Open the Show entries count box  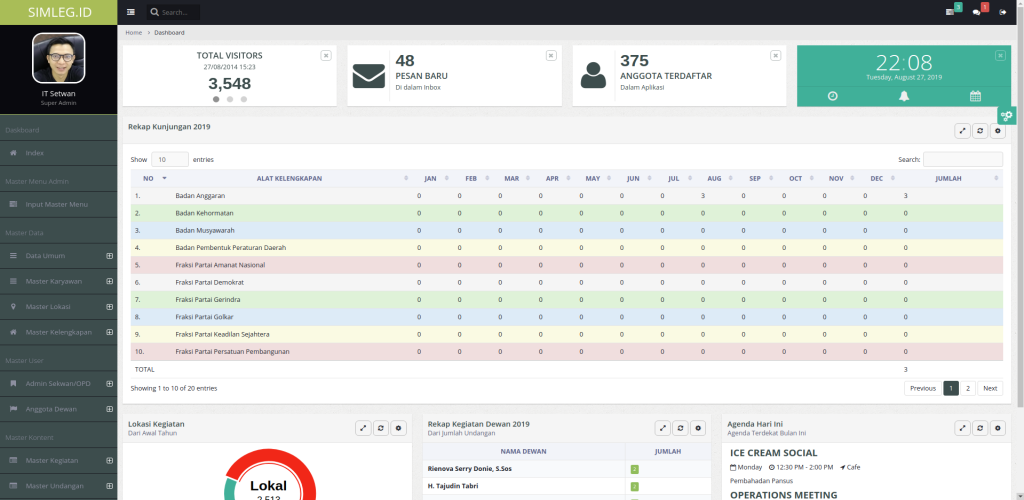(x=170, y=159)
